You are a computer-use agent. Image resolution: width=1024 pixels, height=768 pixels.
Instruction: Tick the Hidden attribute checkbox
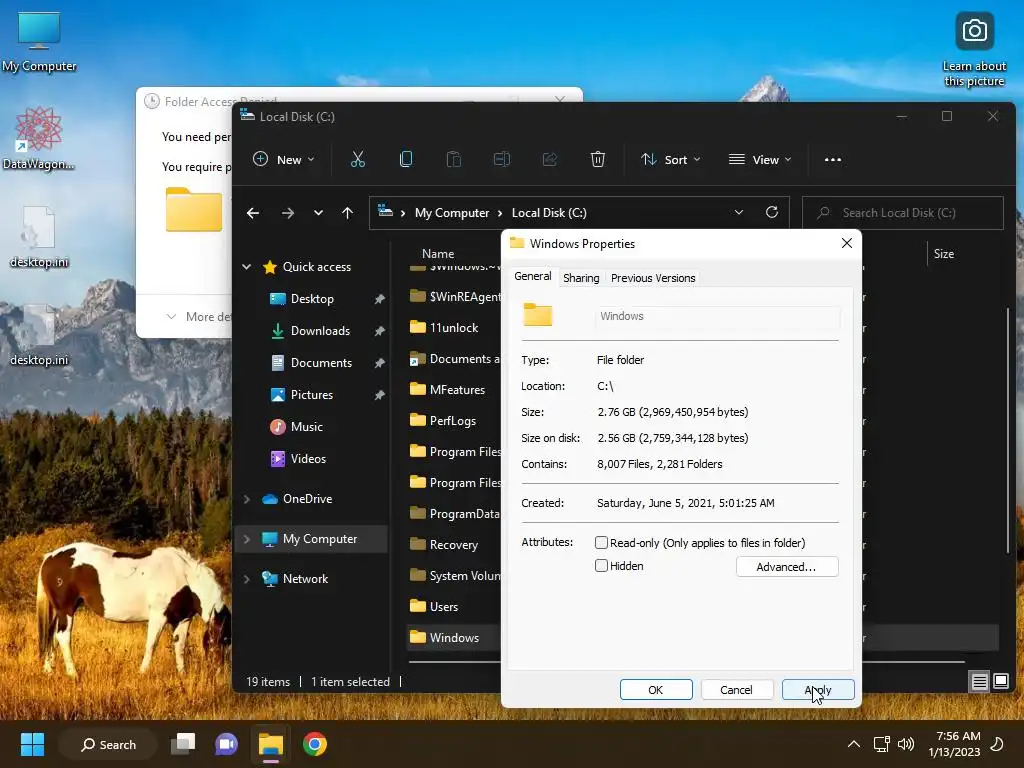point(601,566)
